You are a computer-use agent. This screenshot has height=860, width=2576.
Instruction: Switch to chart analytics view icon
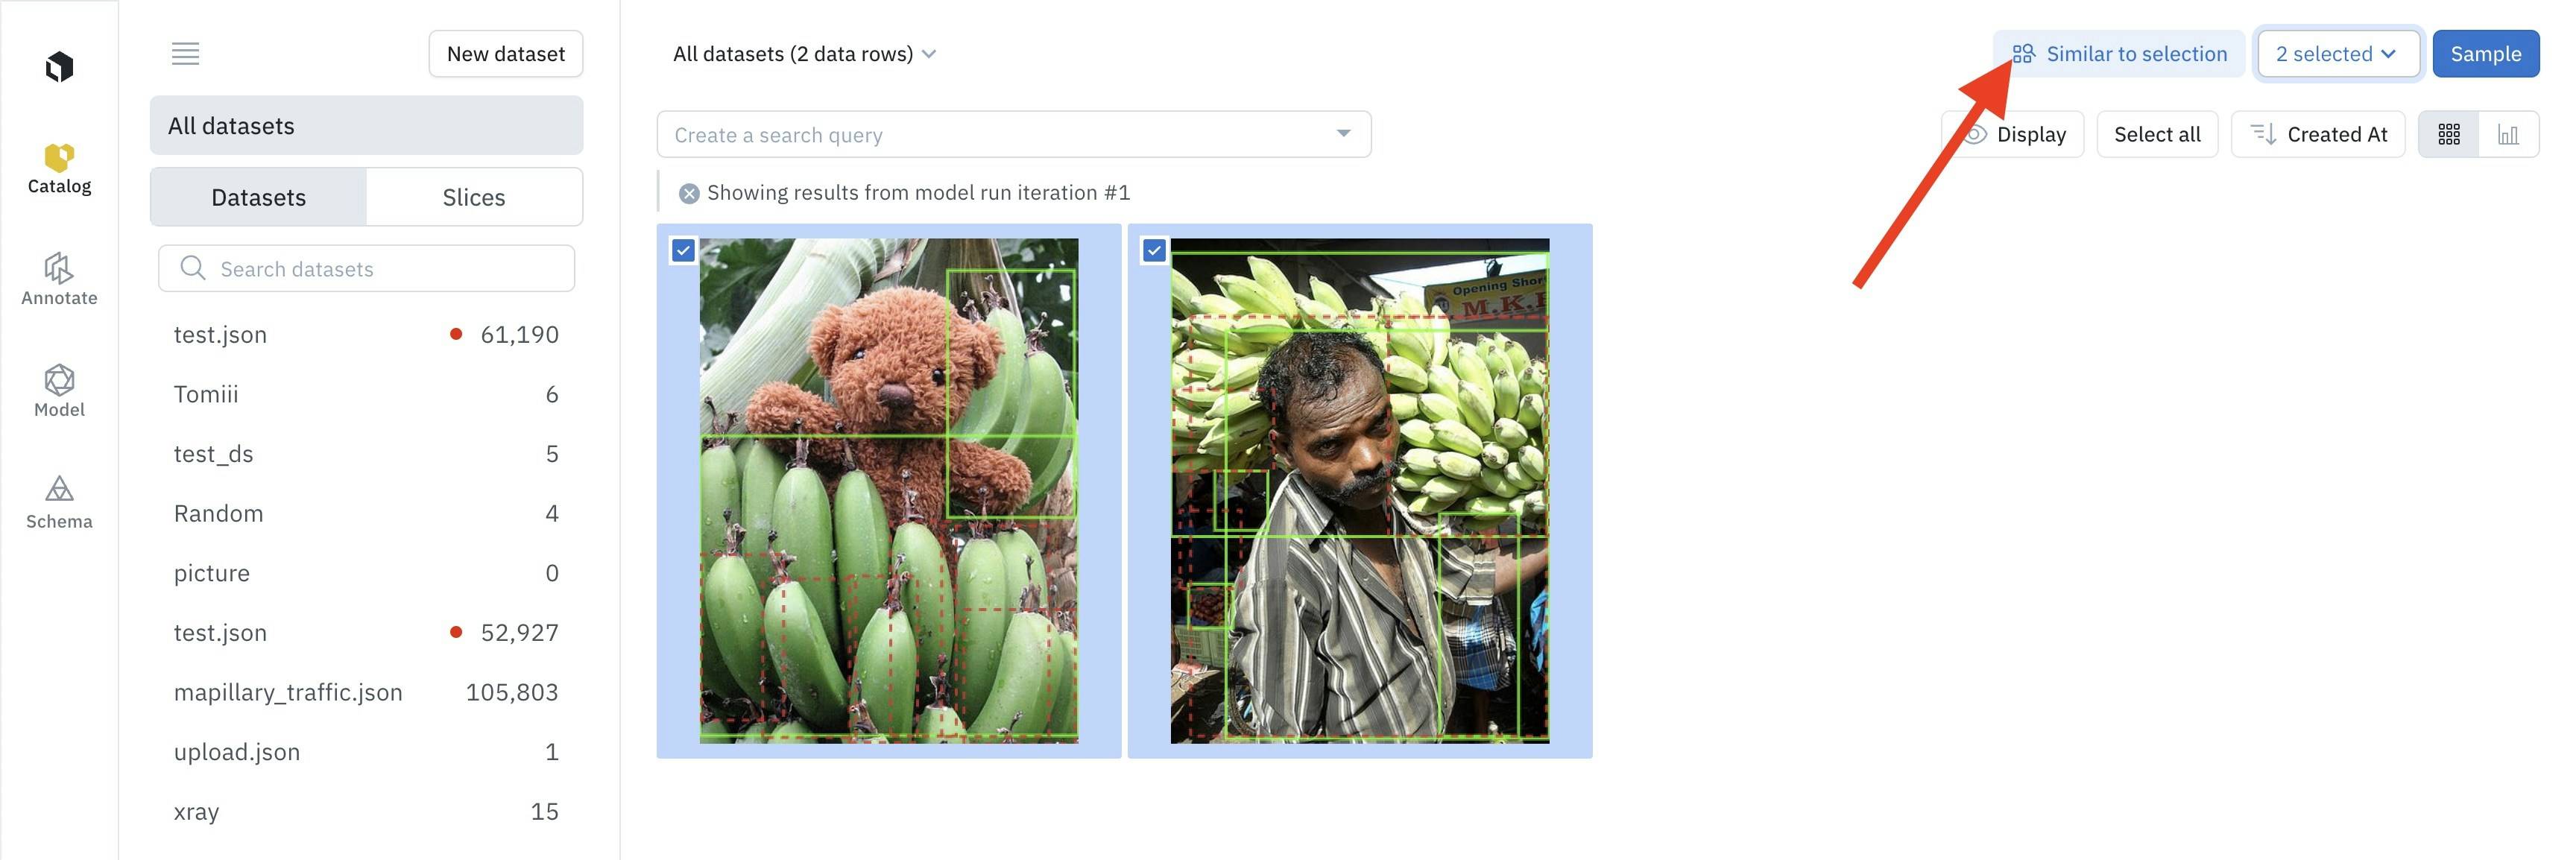(x=2508, y=135)
